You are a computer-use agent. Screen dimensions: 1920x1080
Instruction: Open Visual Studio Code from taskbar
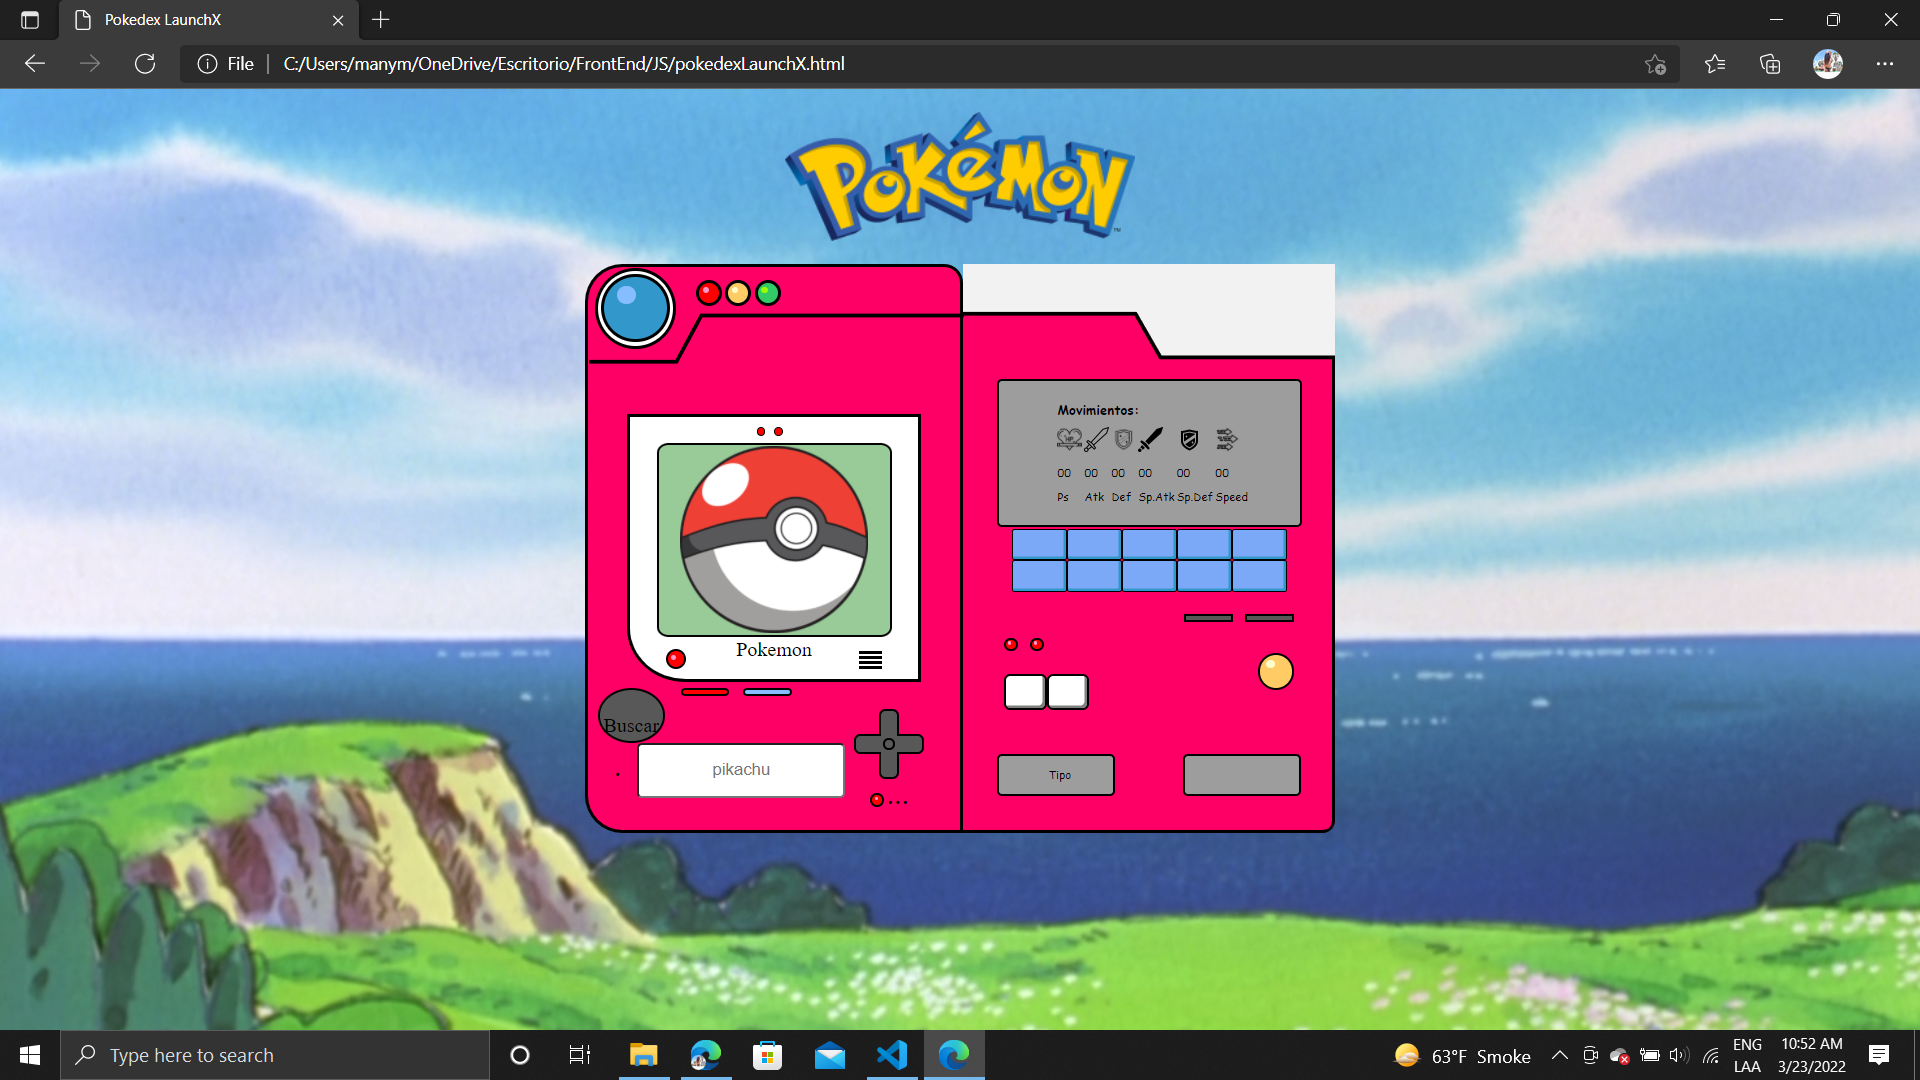click(891, 1055)
